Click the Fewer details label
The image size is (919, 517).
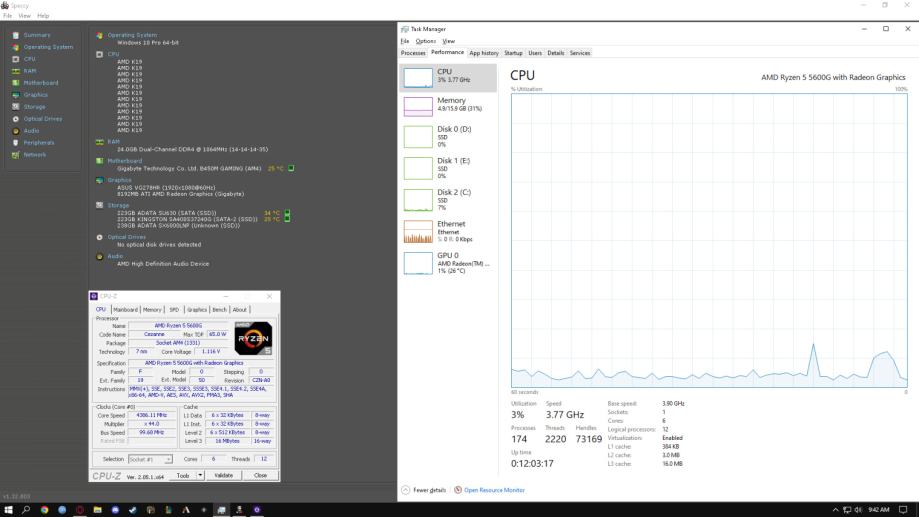[430, 490]
